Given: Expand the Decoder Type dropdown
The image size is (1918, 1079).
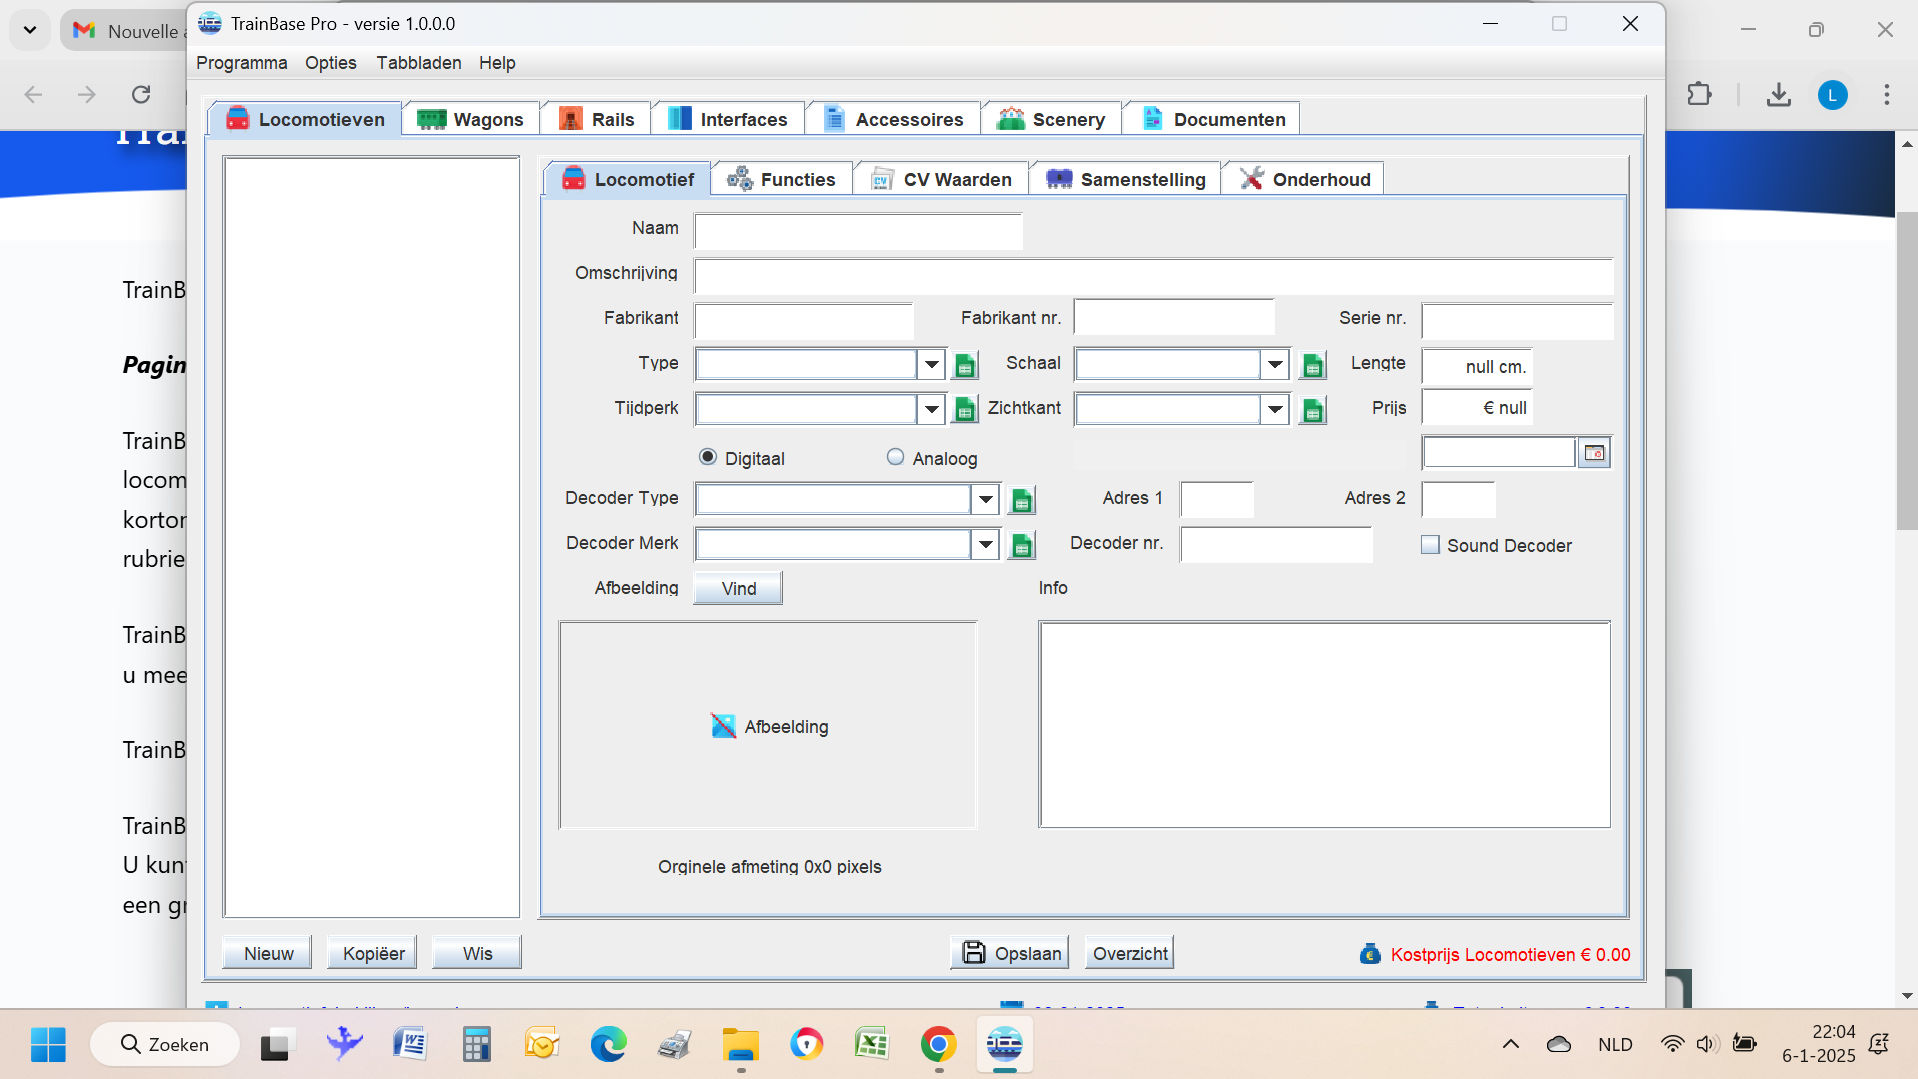Looking at the screenshot, I should pyautogui.click(x=985, y=499).
